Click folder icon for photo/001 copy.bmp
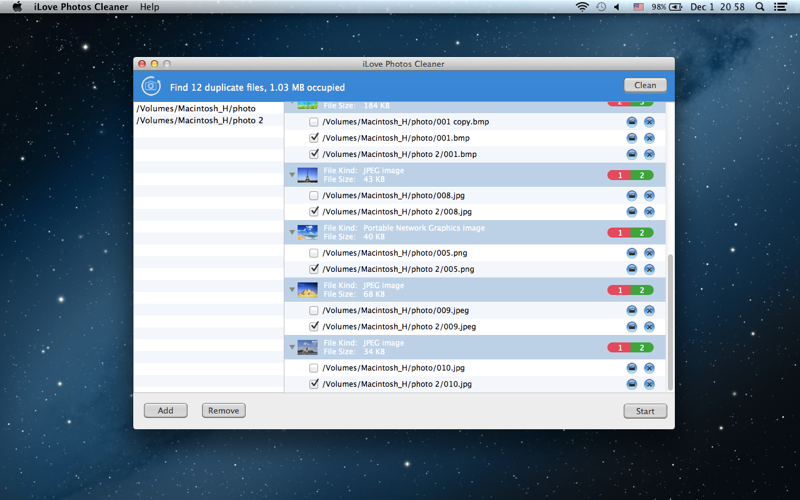Viewport: 800px width, 500px height. (x=632, y=122)
